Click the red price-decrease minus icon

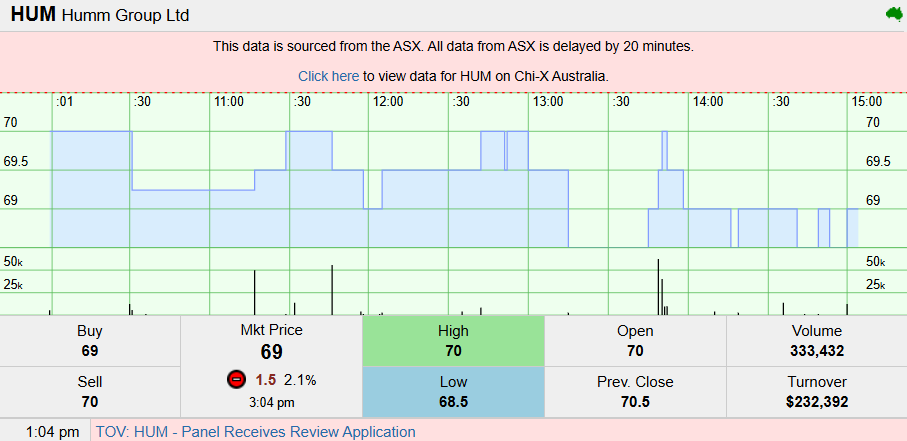[236, 380]
